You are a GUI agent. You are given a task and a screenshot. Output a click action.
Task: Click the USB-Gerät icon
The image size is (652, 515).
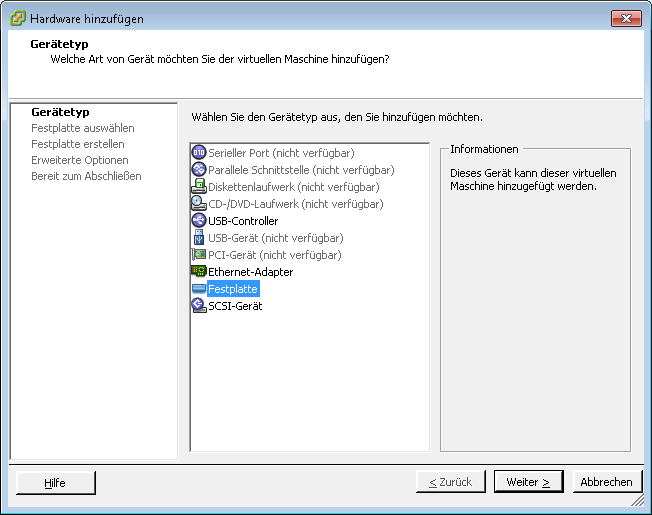click(x=198, y=238)
